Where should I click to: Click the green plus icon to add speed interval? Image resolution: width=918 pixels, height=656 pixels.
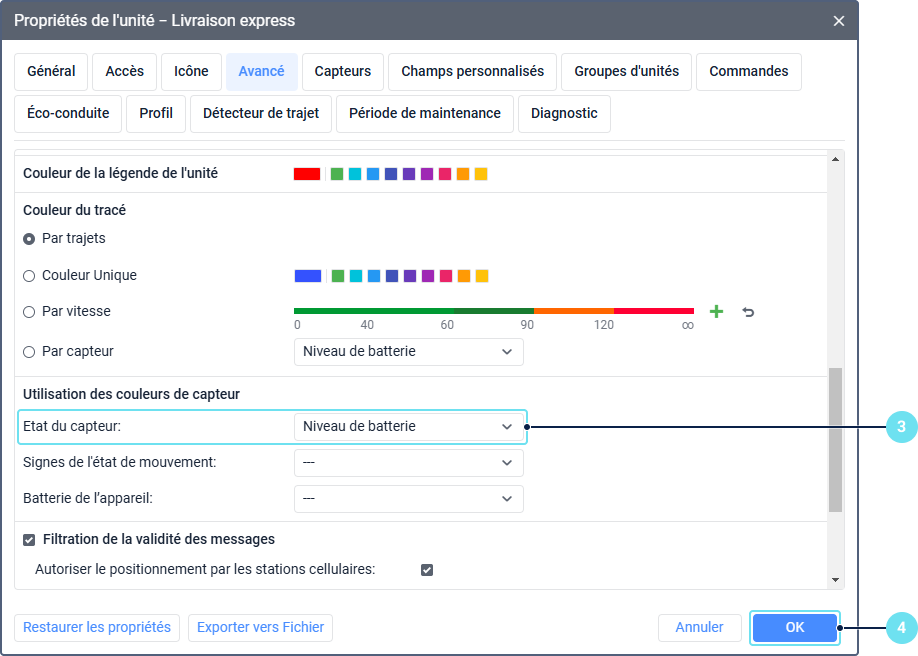pyautogui.click(x=716, y=312)
